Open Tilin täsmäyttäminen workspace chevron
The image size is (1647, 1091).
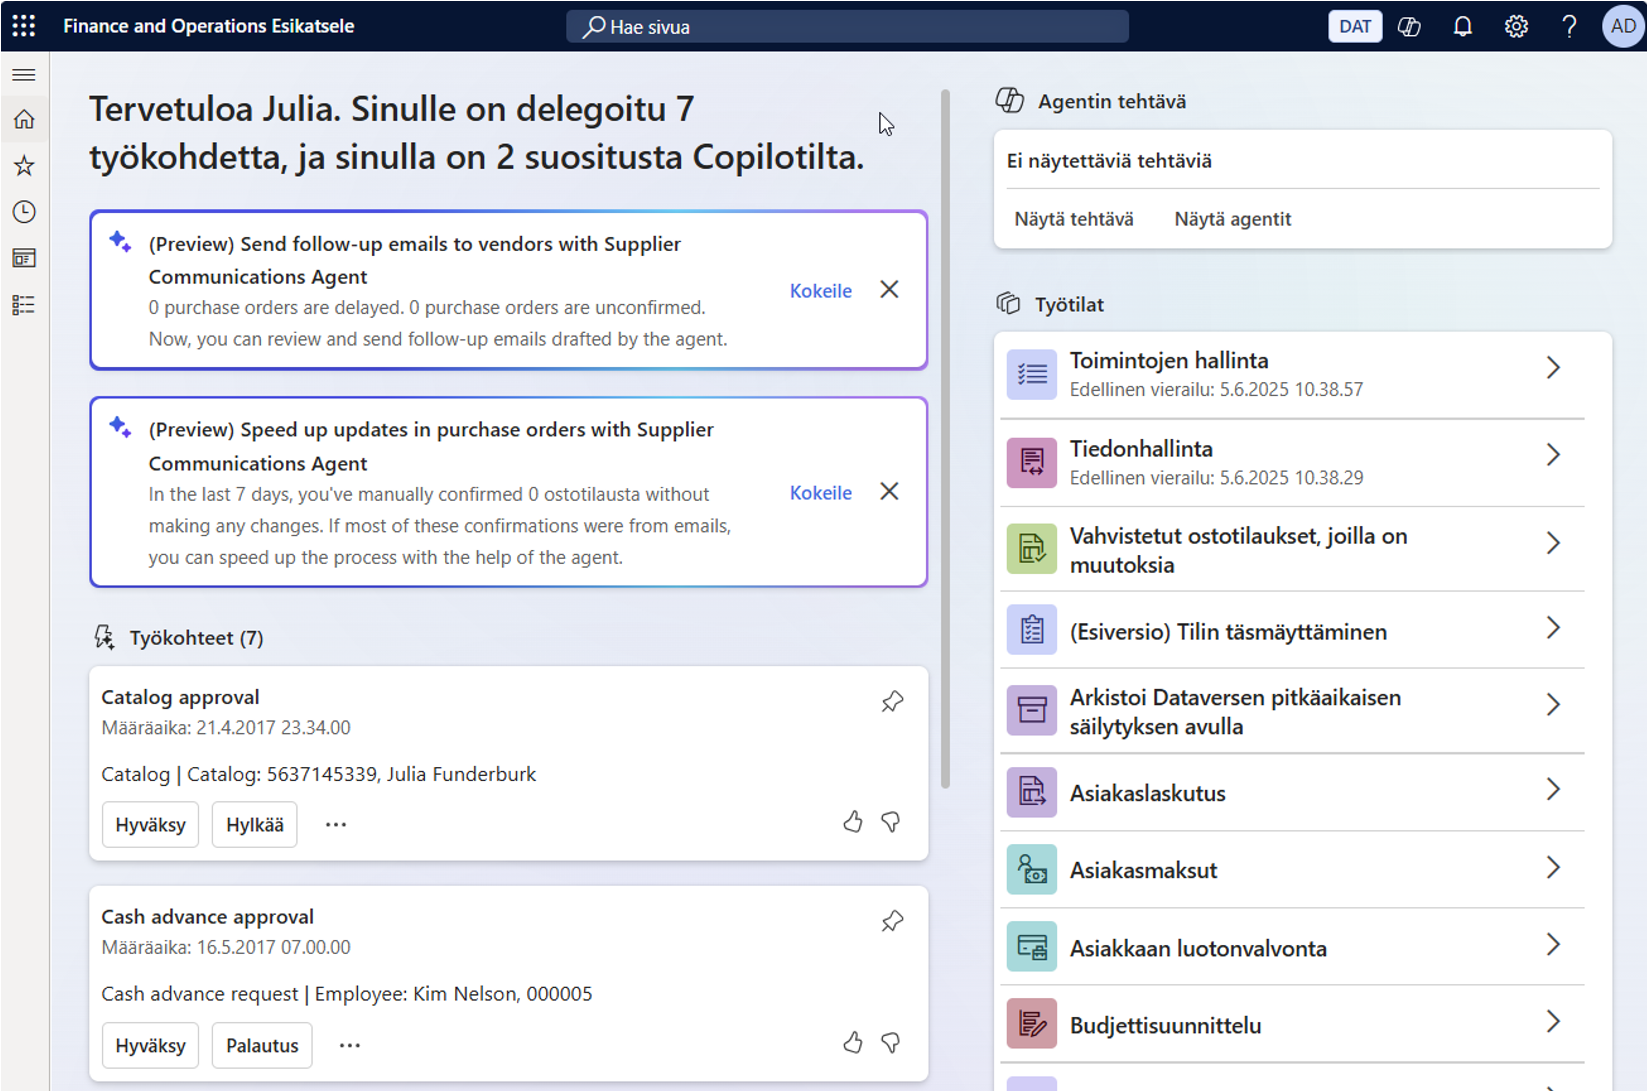[x=1553, y=628]
